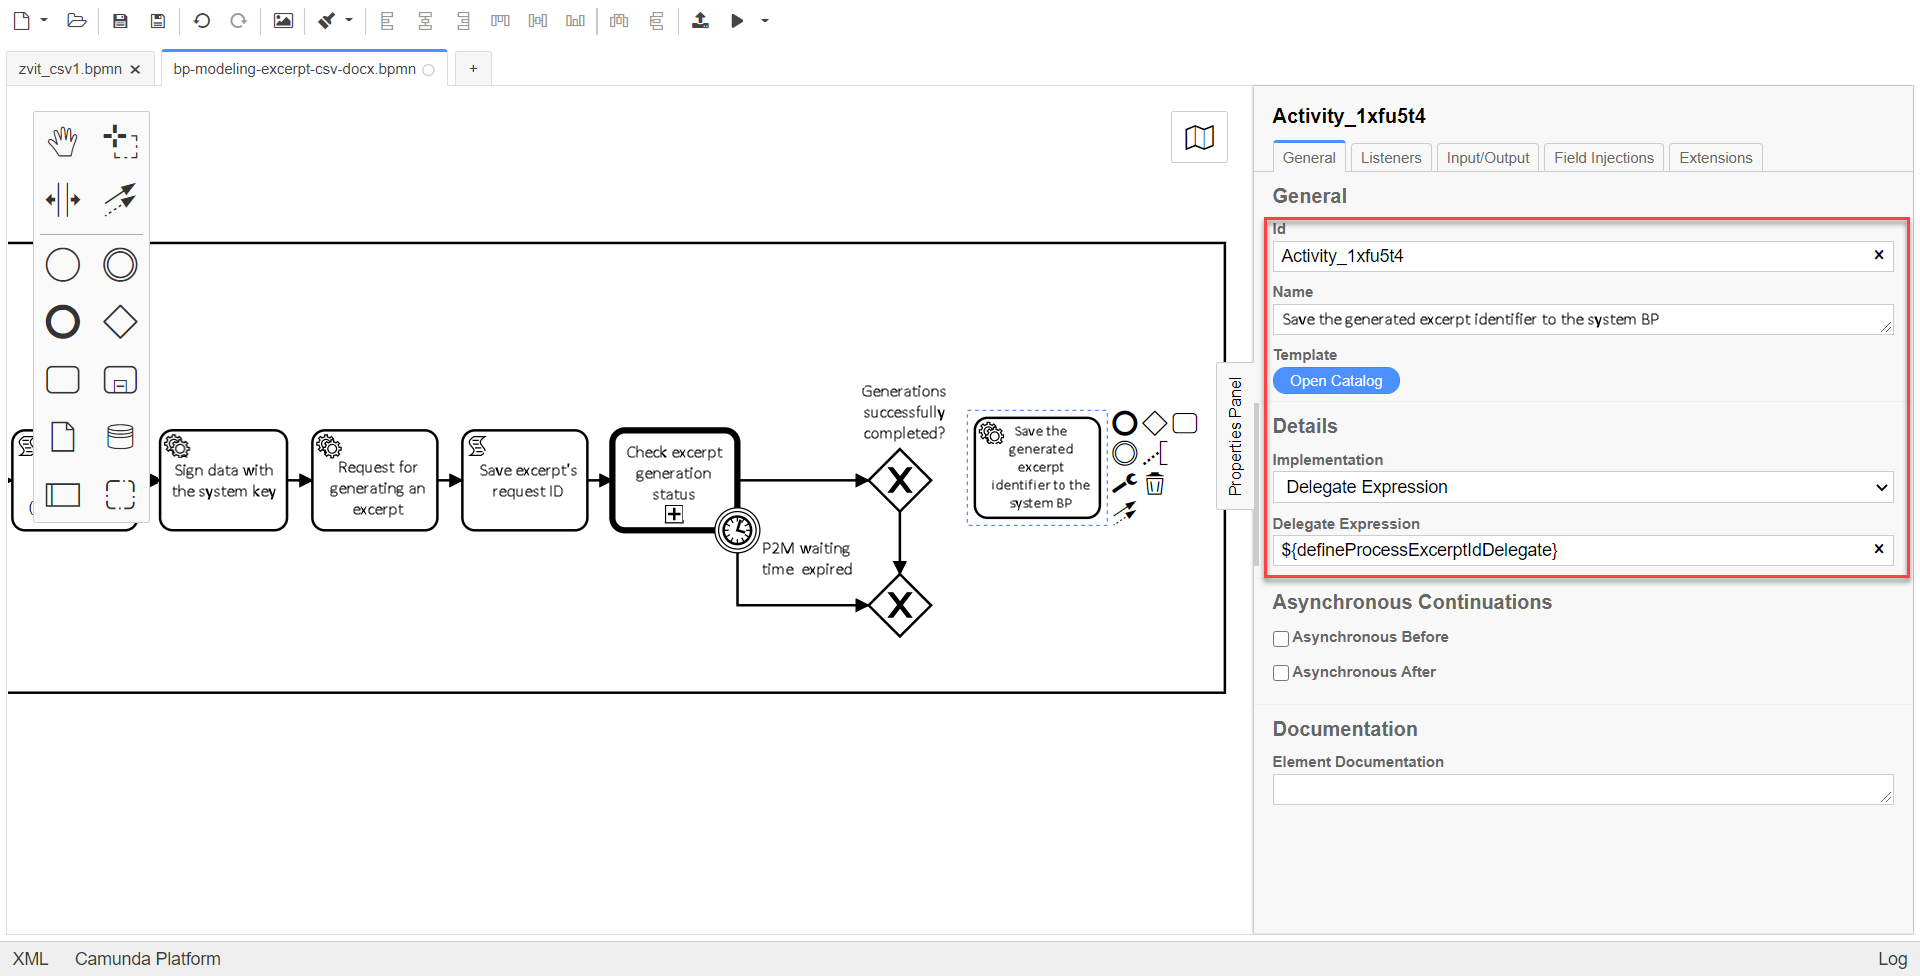Align selected elements to the right
Viewport: 1920px width, 976px height.
pos(463,20)
